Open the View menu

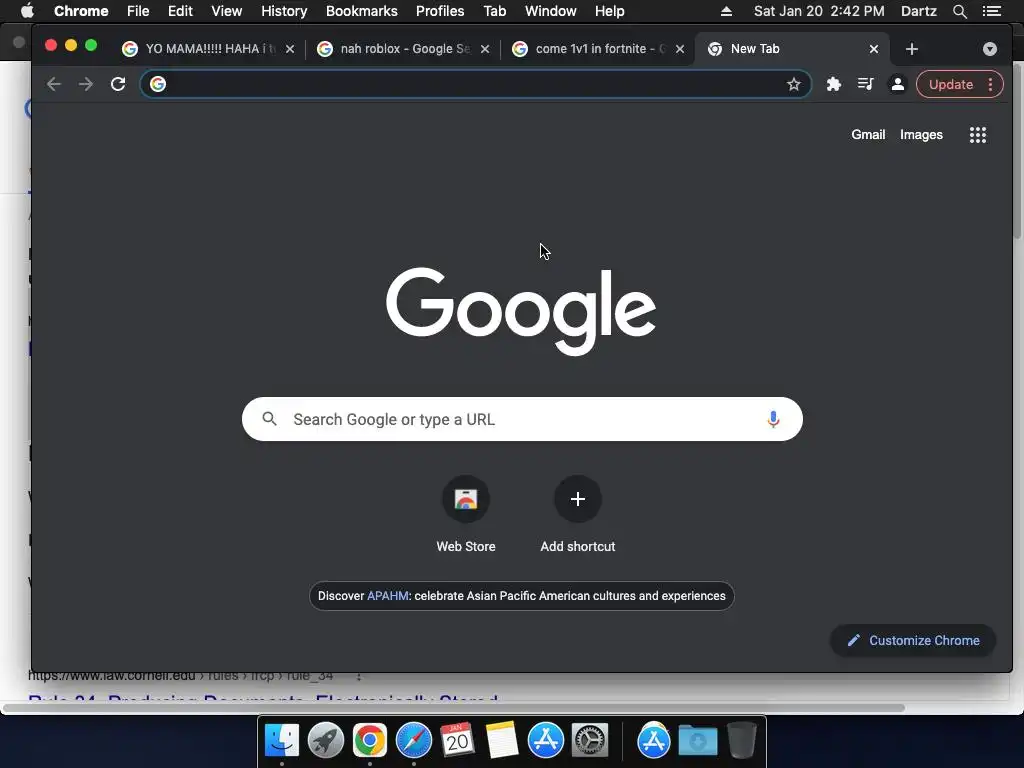click(227, 11)
